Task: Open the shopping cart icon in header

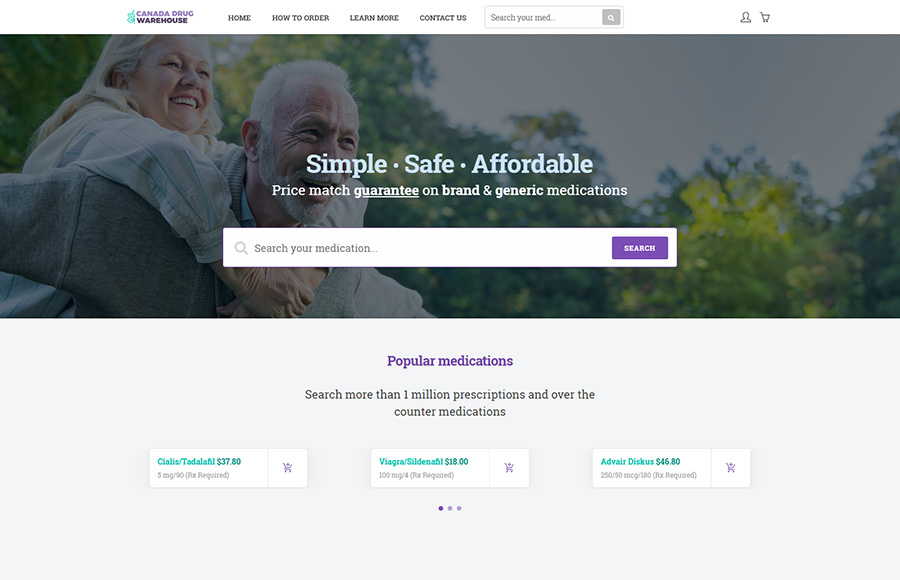Action: click(x=765, y=17)
